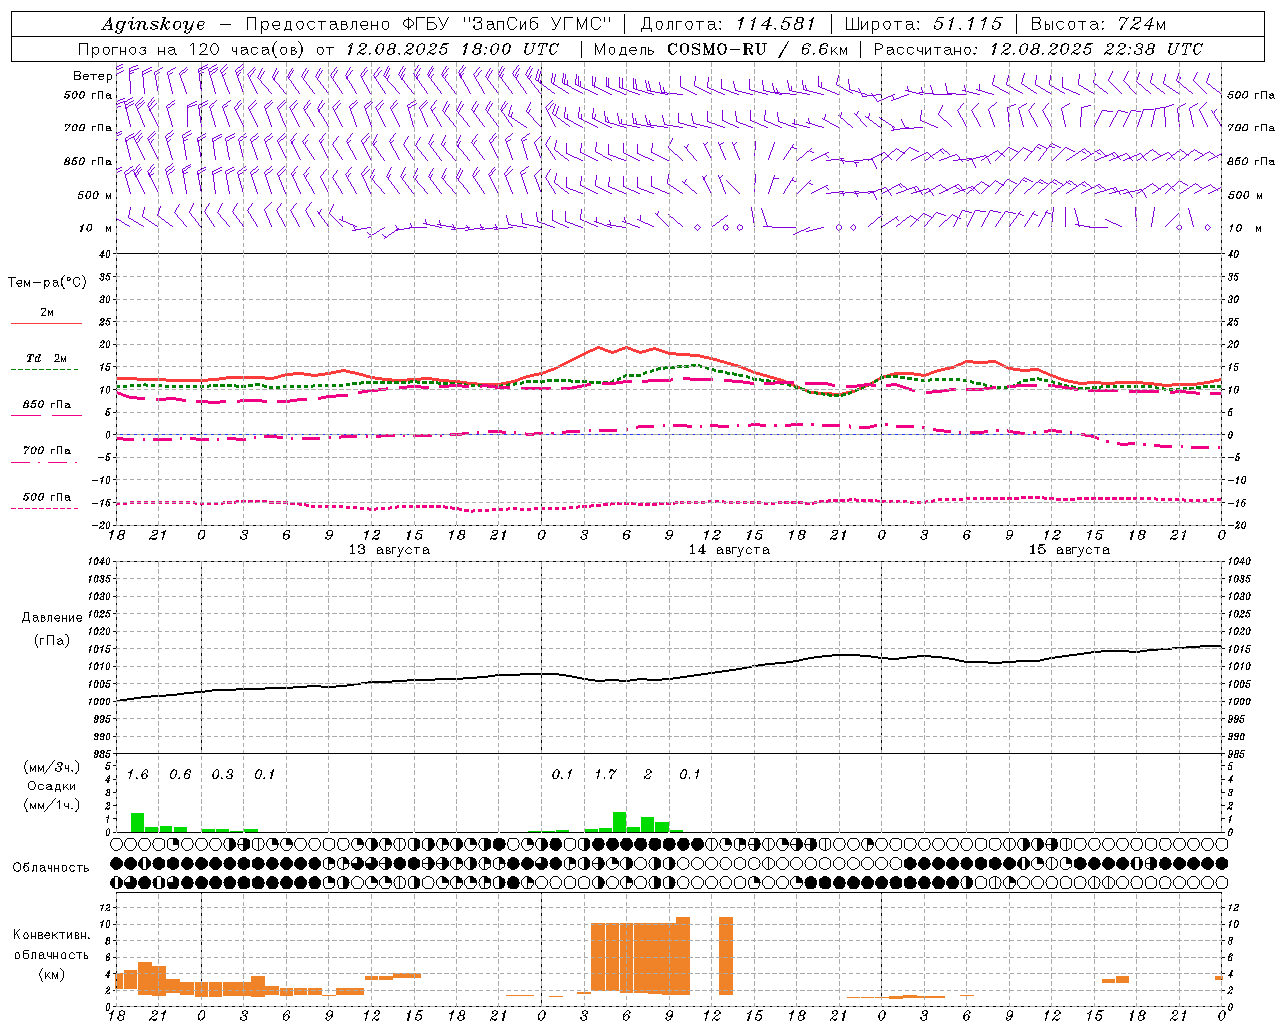Click the 'Ветер' wind panel label
The image size is (1280, 1024).
[92, 76]
